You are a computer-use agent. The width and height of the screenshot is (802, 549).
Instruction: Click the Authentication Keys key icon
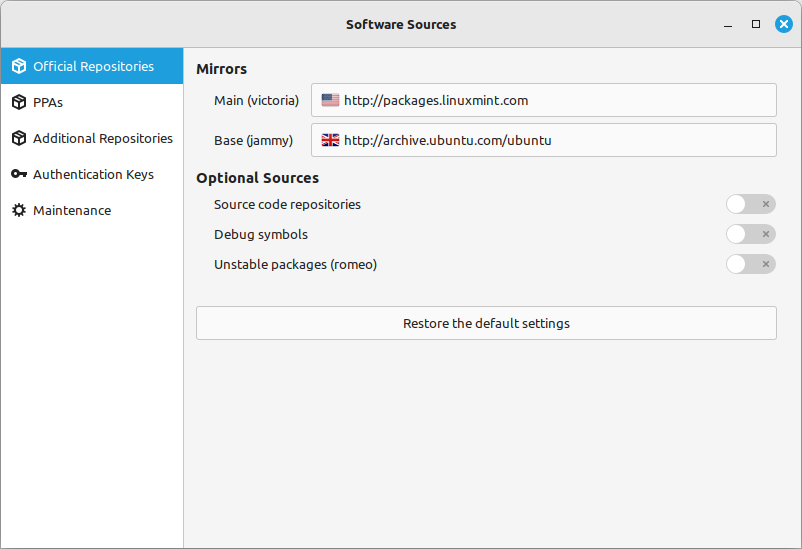19,175
